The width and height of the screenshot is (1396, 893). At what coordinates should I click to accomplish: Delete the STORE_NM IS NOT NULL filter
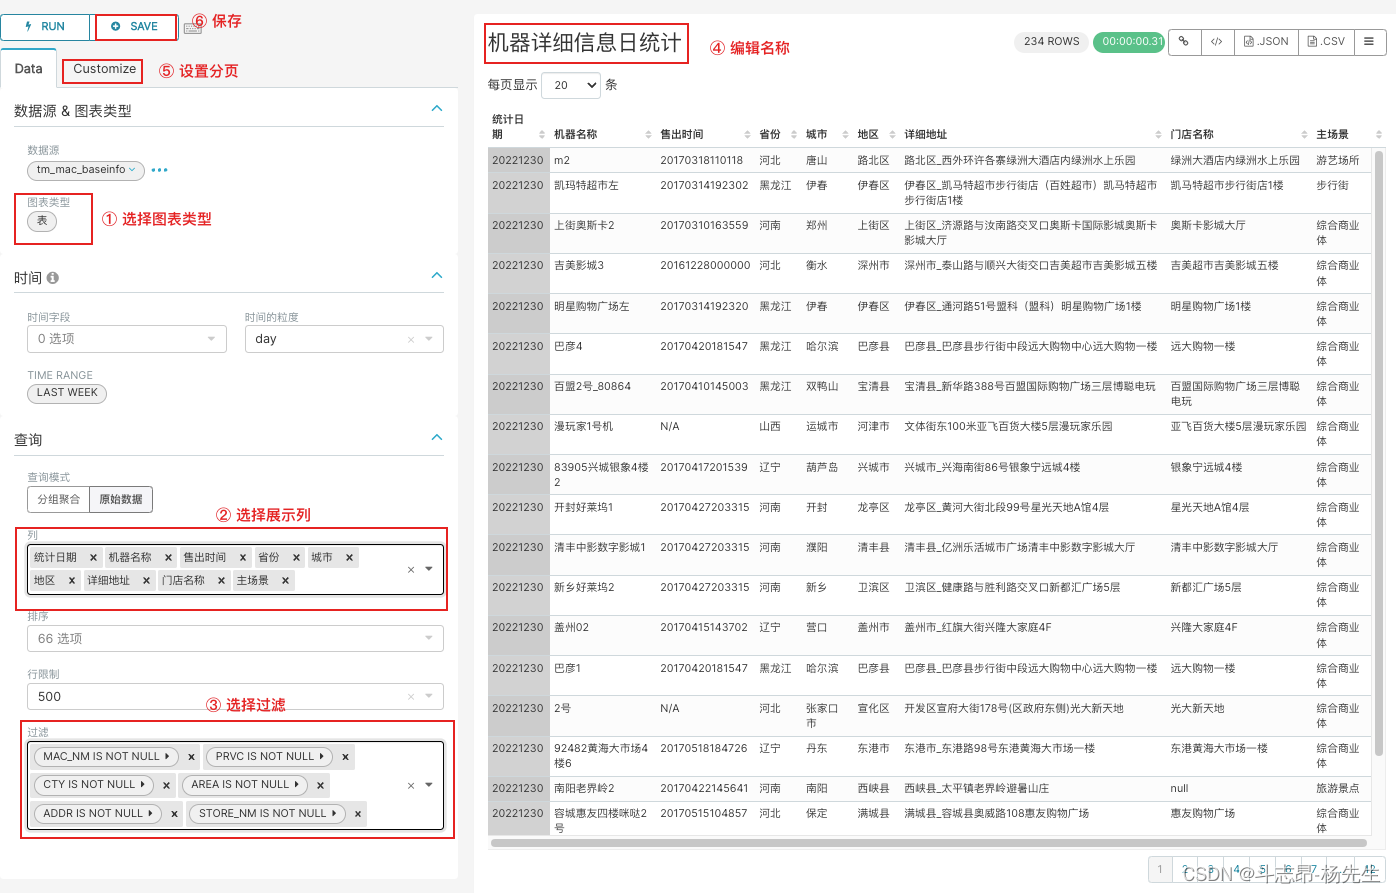tap(357, 814)
